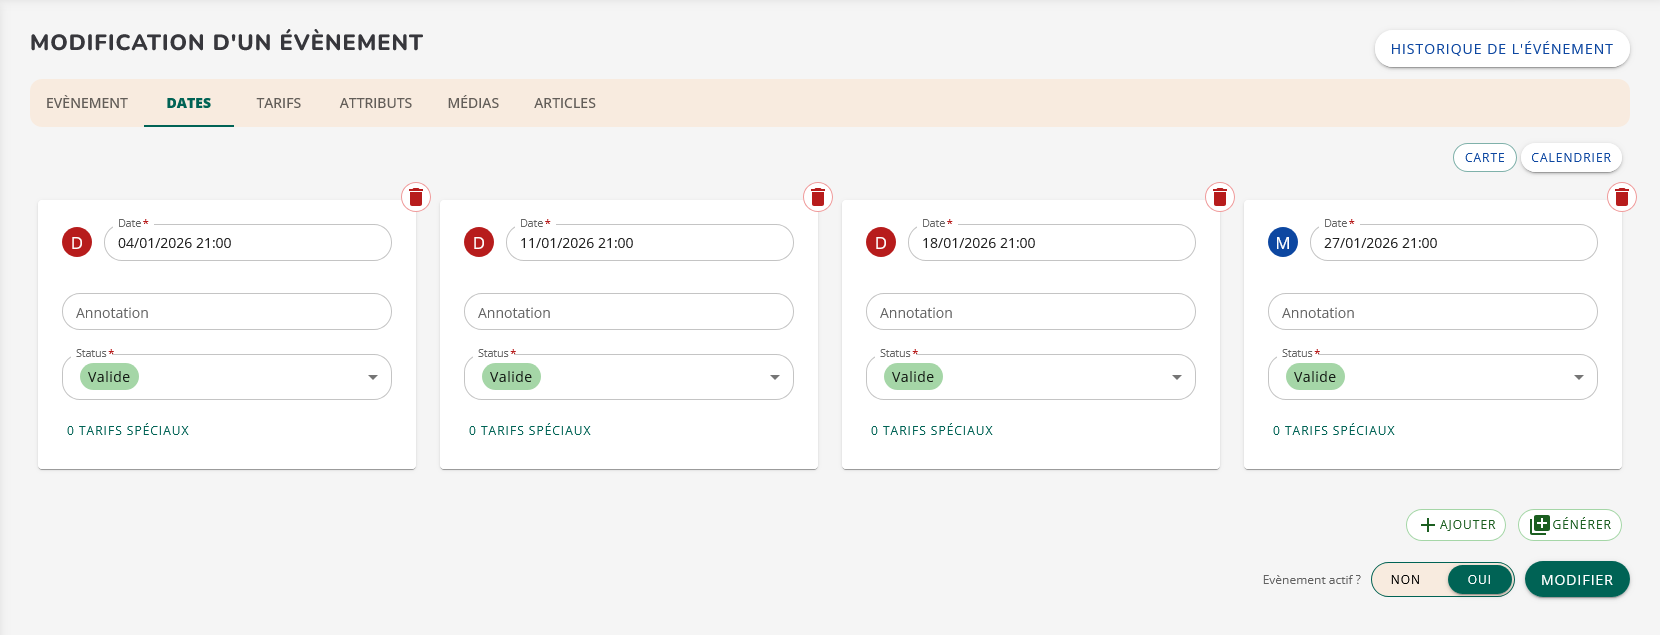
Task: Open 0 TARIFS SPÉCIAUX on 27/01/2026 card
Action: (x=1333, y=431)
